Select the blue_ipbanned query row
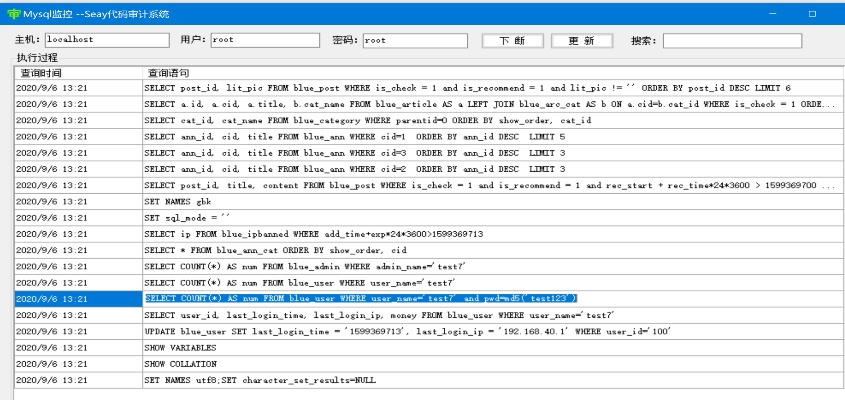 coord(430,234)
